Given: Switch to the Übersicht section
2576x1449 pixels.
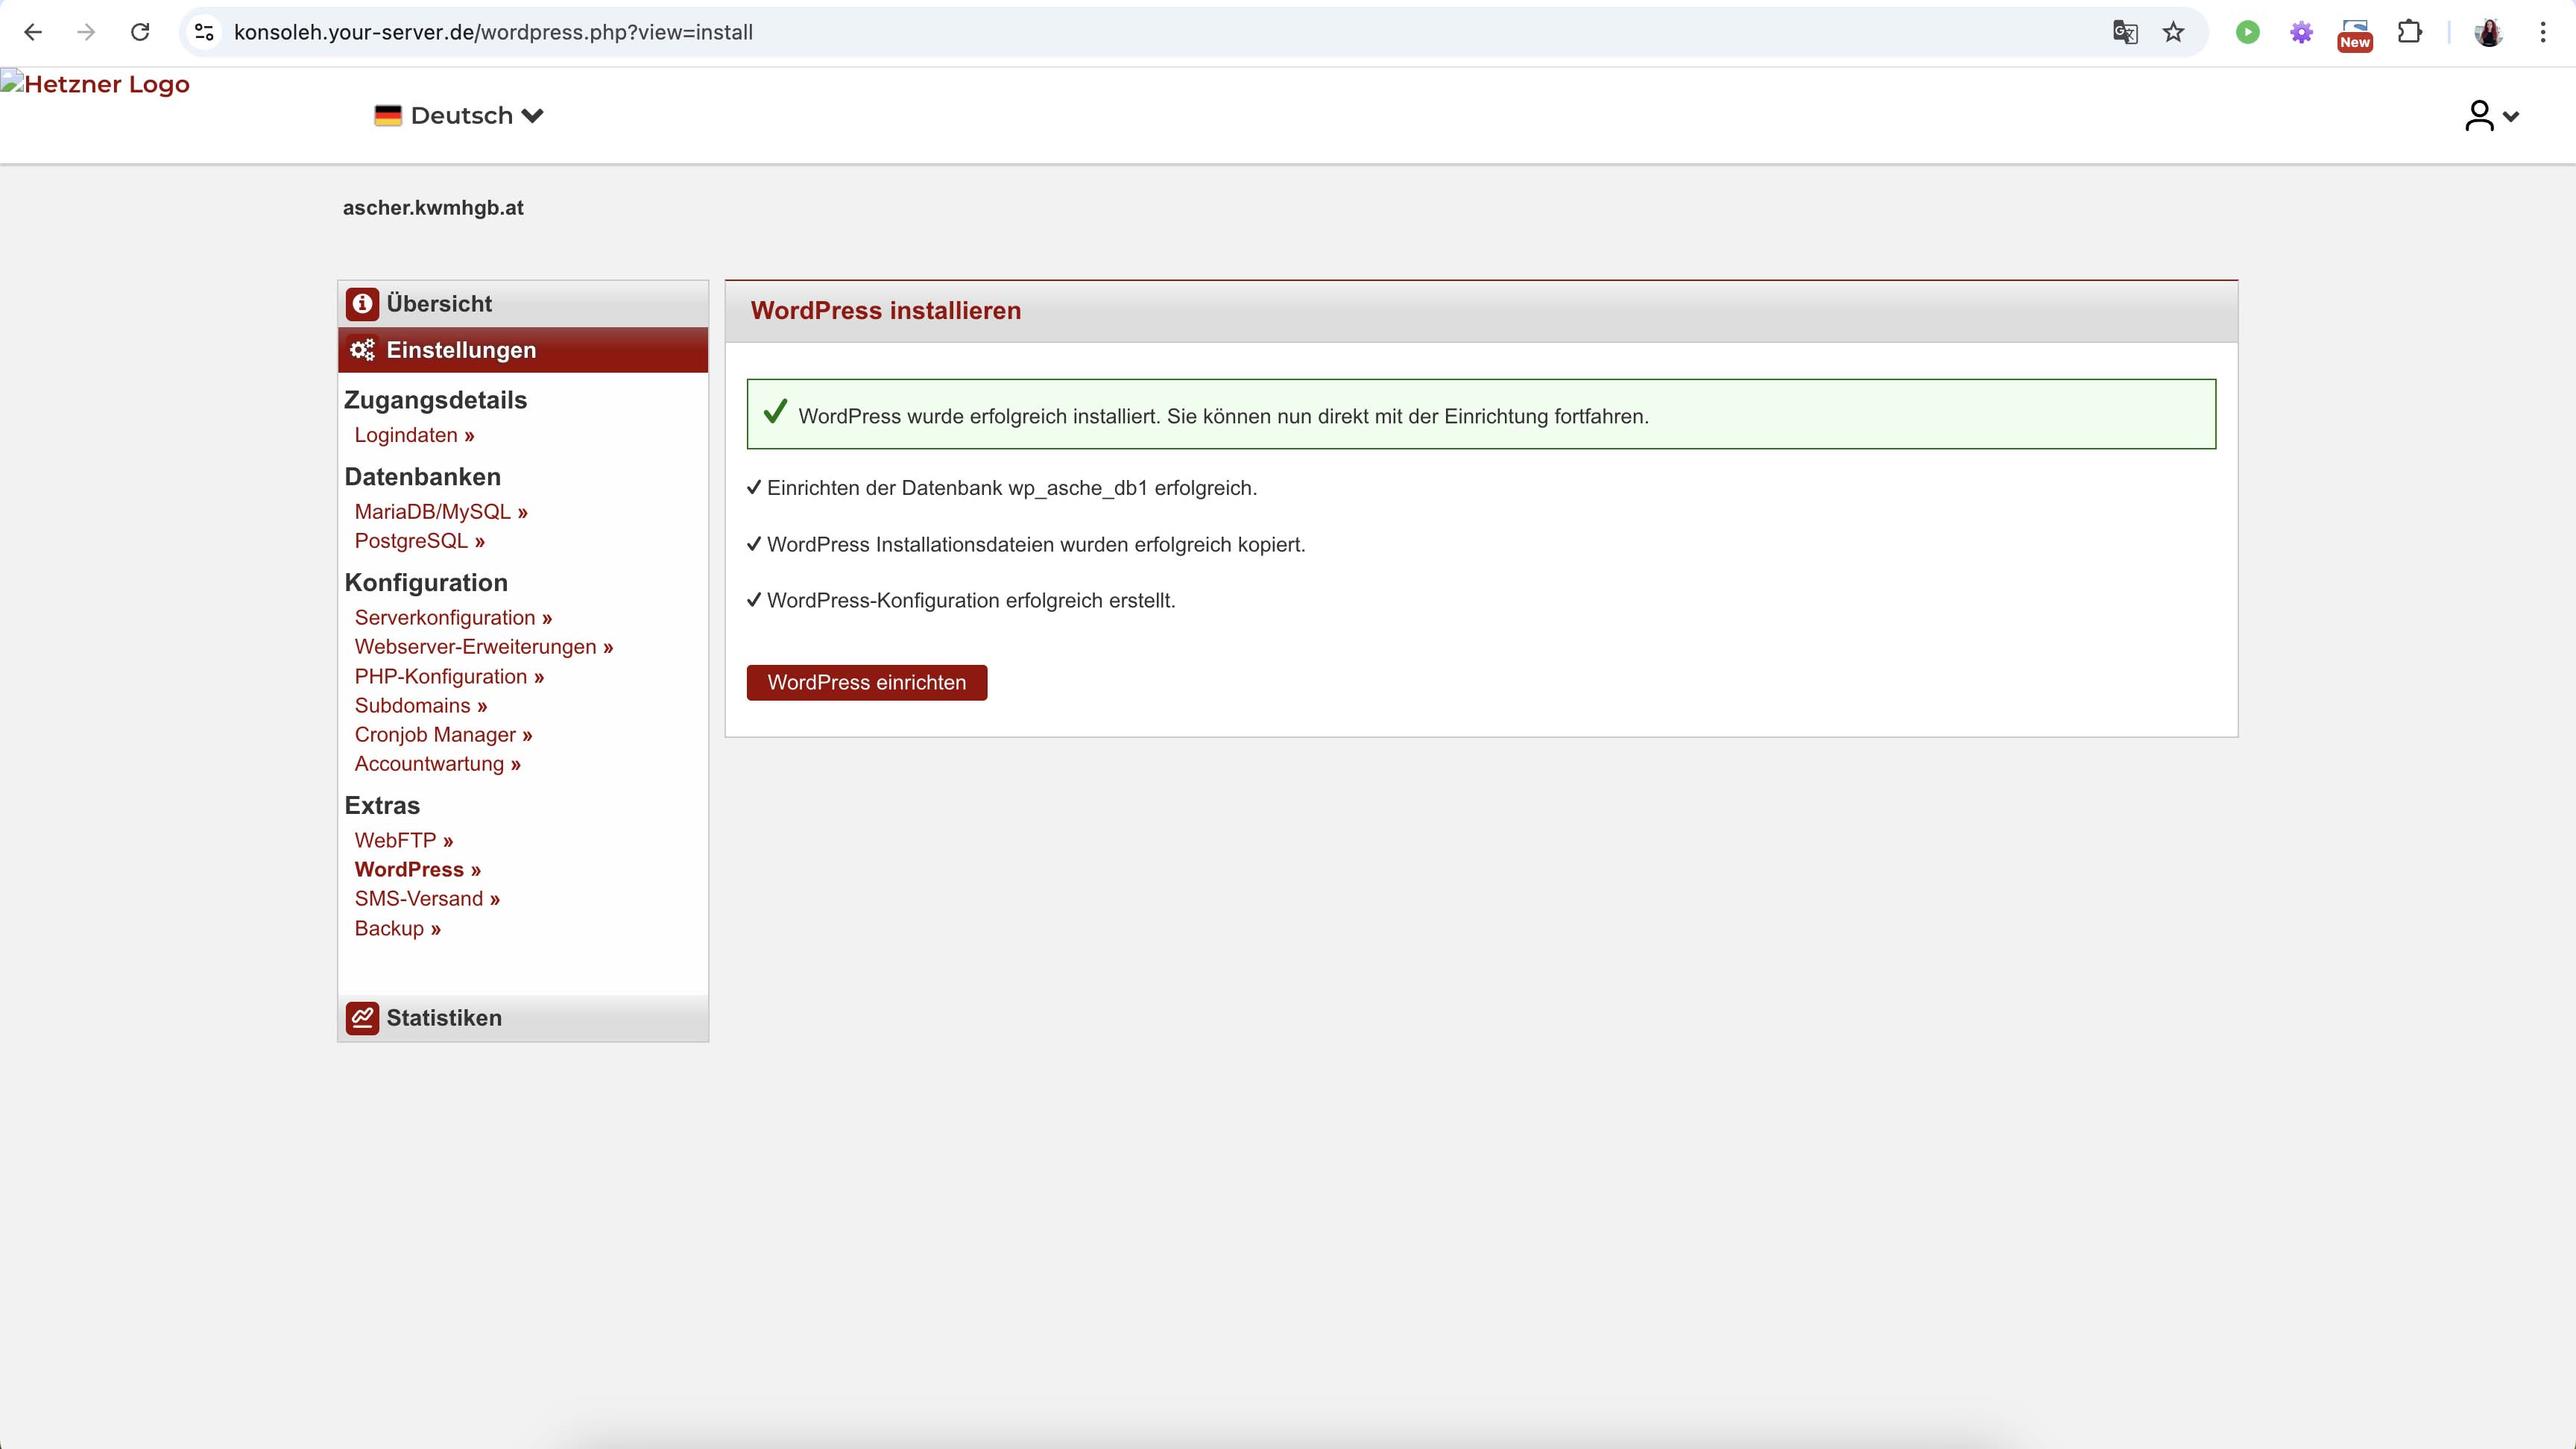Looking at the screenshot, I should coord(439,303).
